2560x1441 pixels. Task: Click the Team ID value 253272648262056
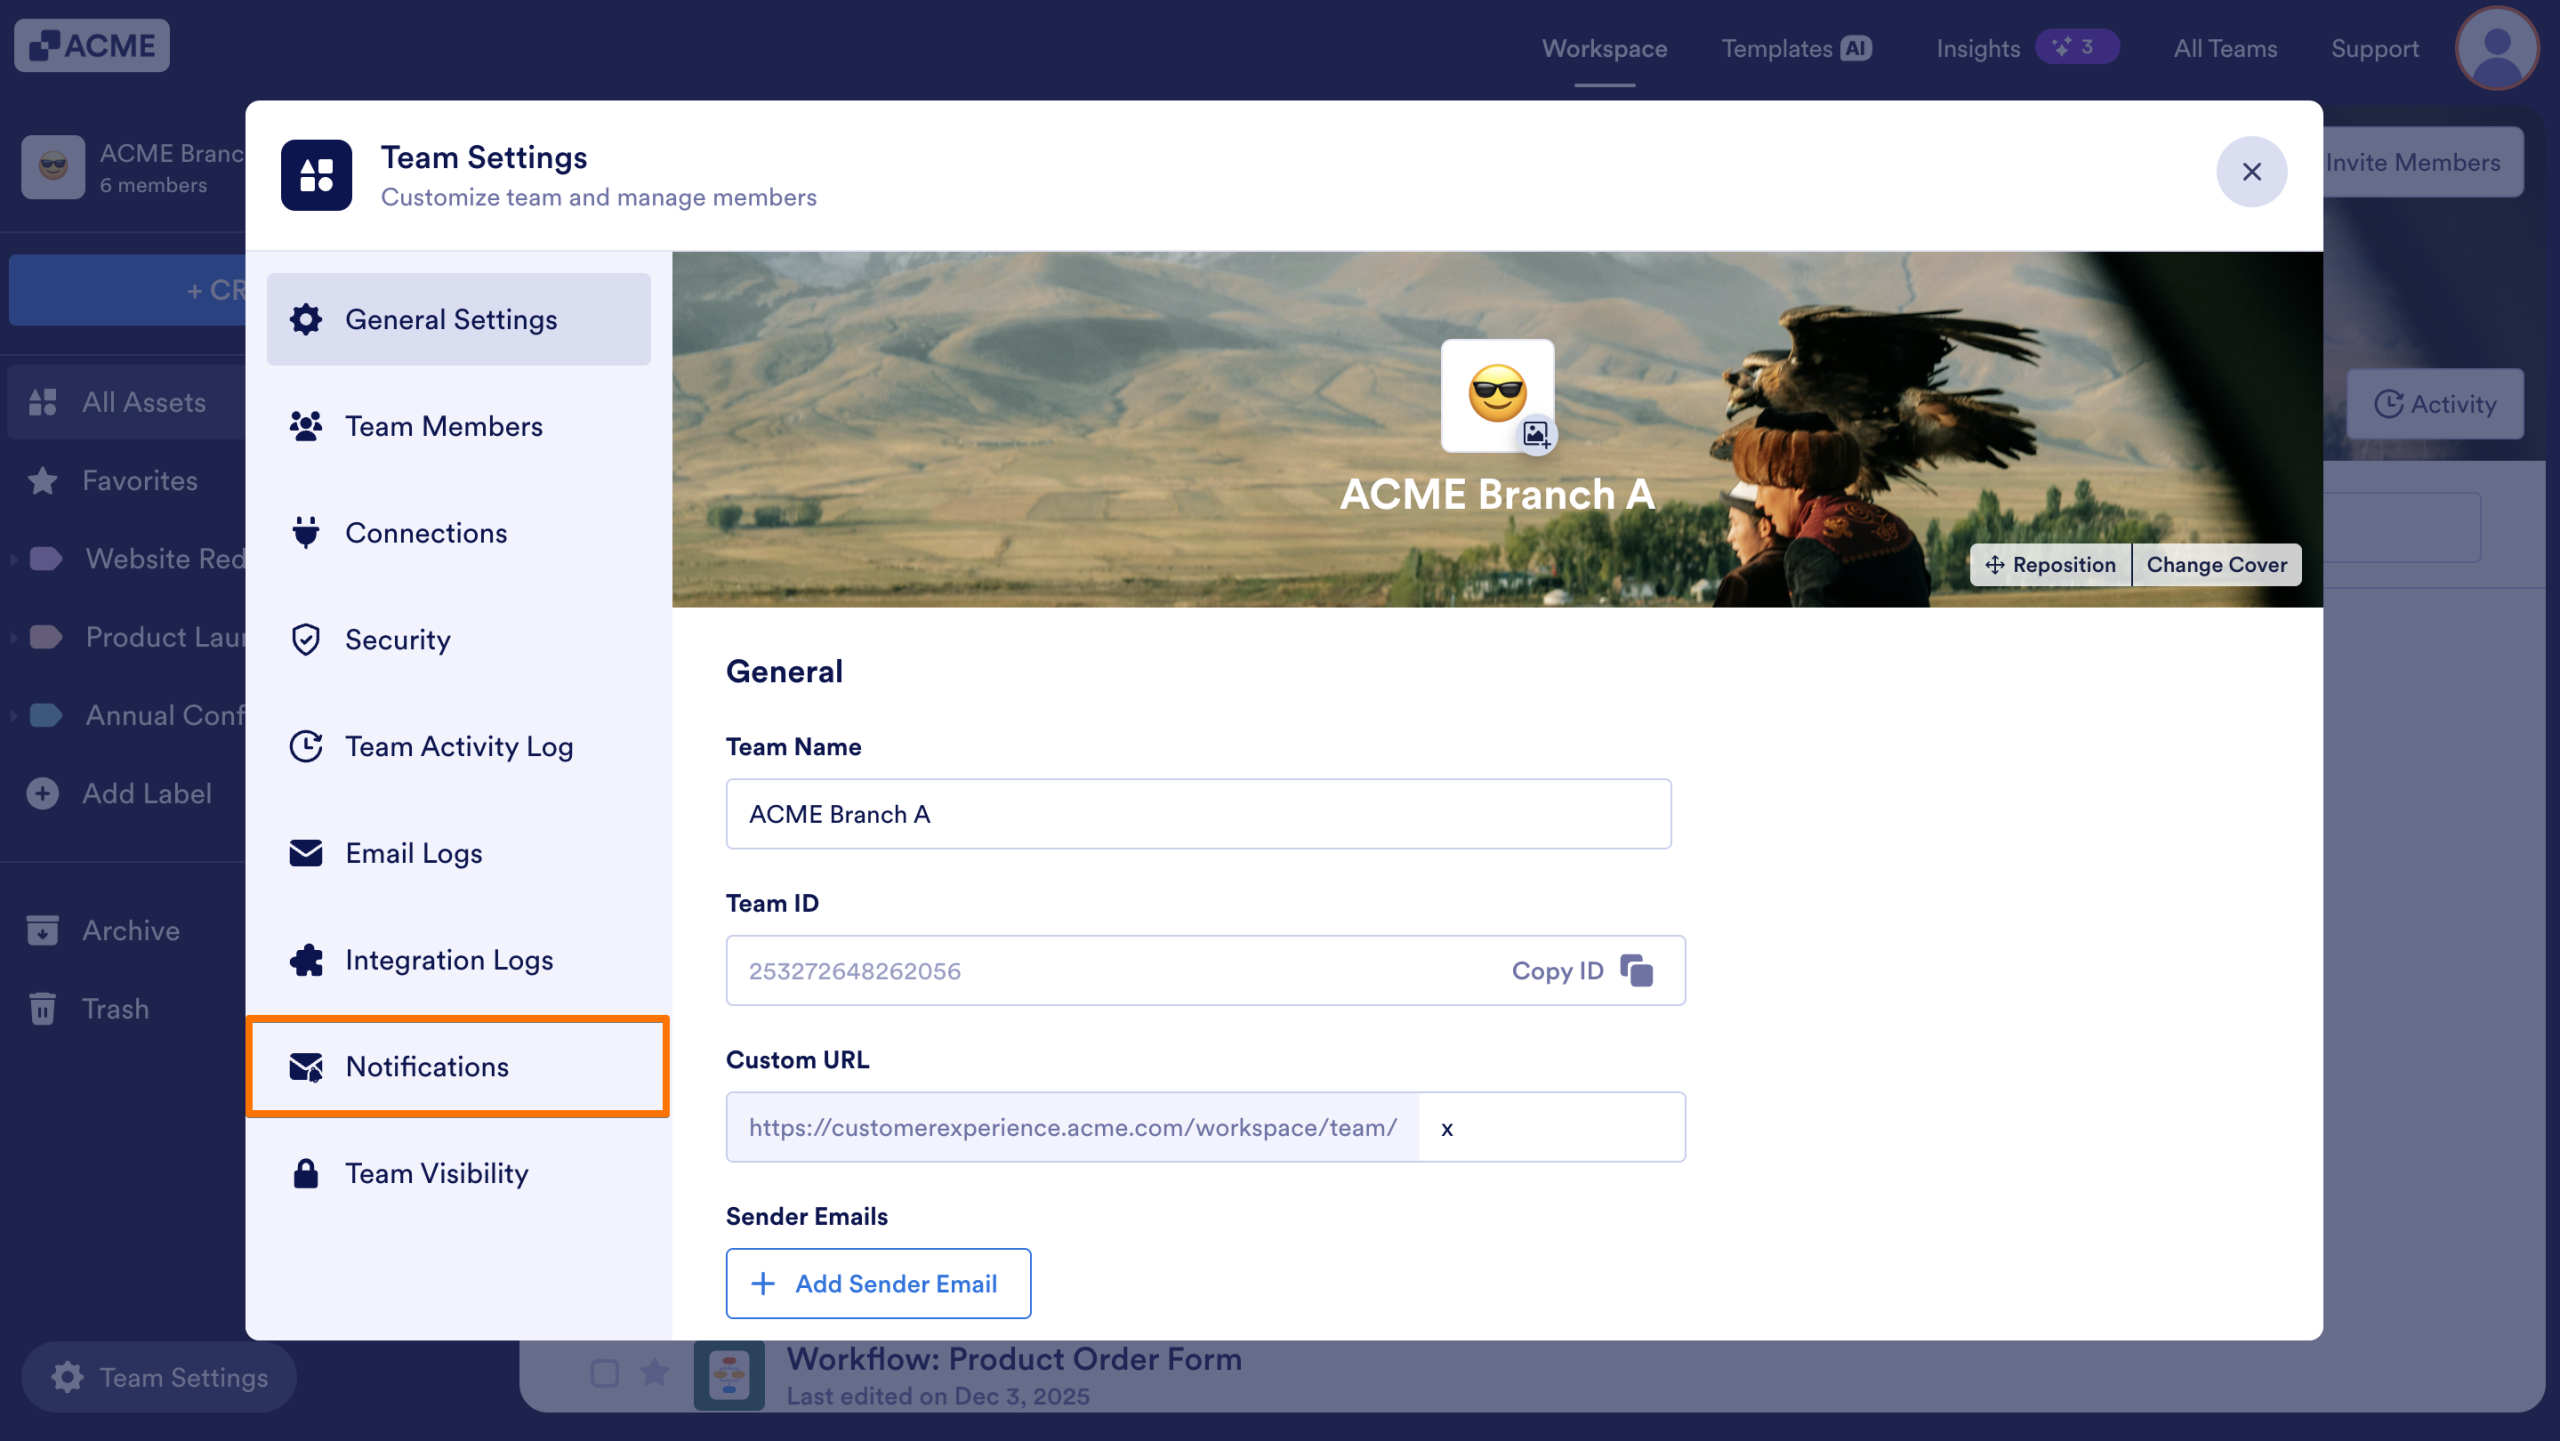(855, 971)
